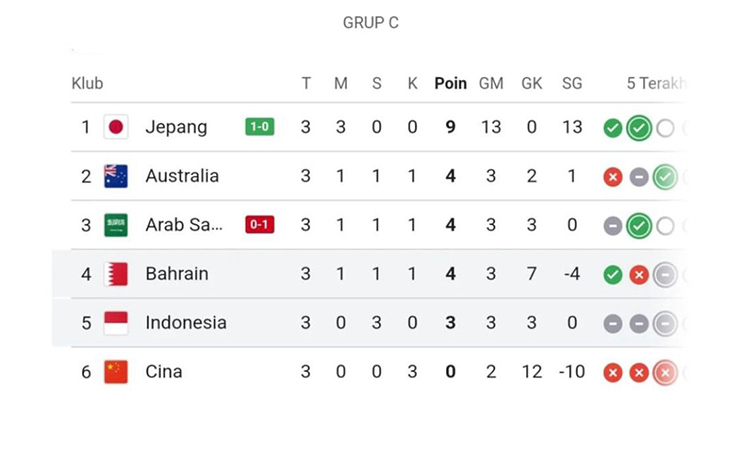
Task: Click the Indonesia flag icon
Action: tap(116, 323)
